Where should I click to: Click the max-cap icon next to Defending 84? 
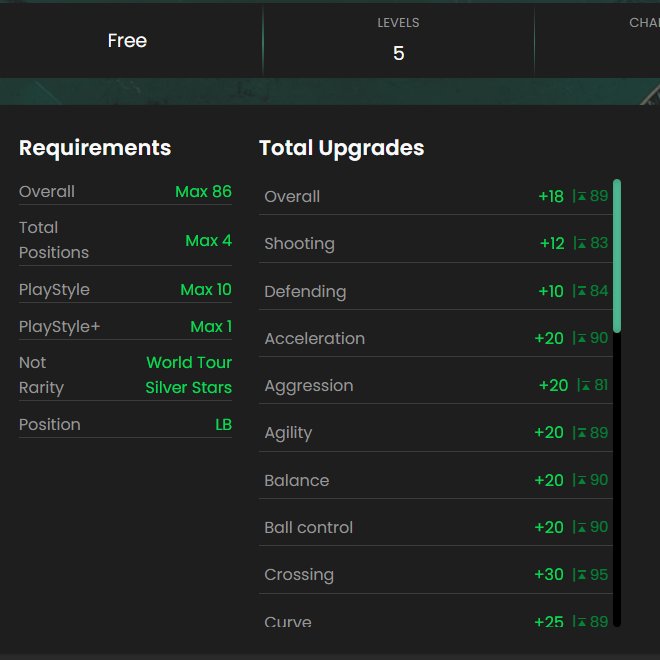click(x=582, y=291)
